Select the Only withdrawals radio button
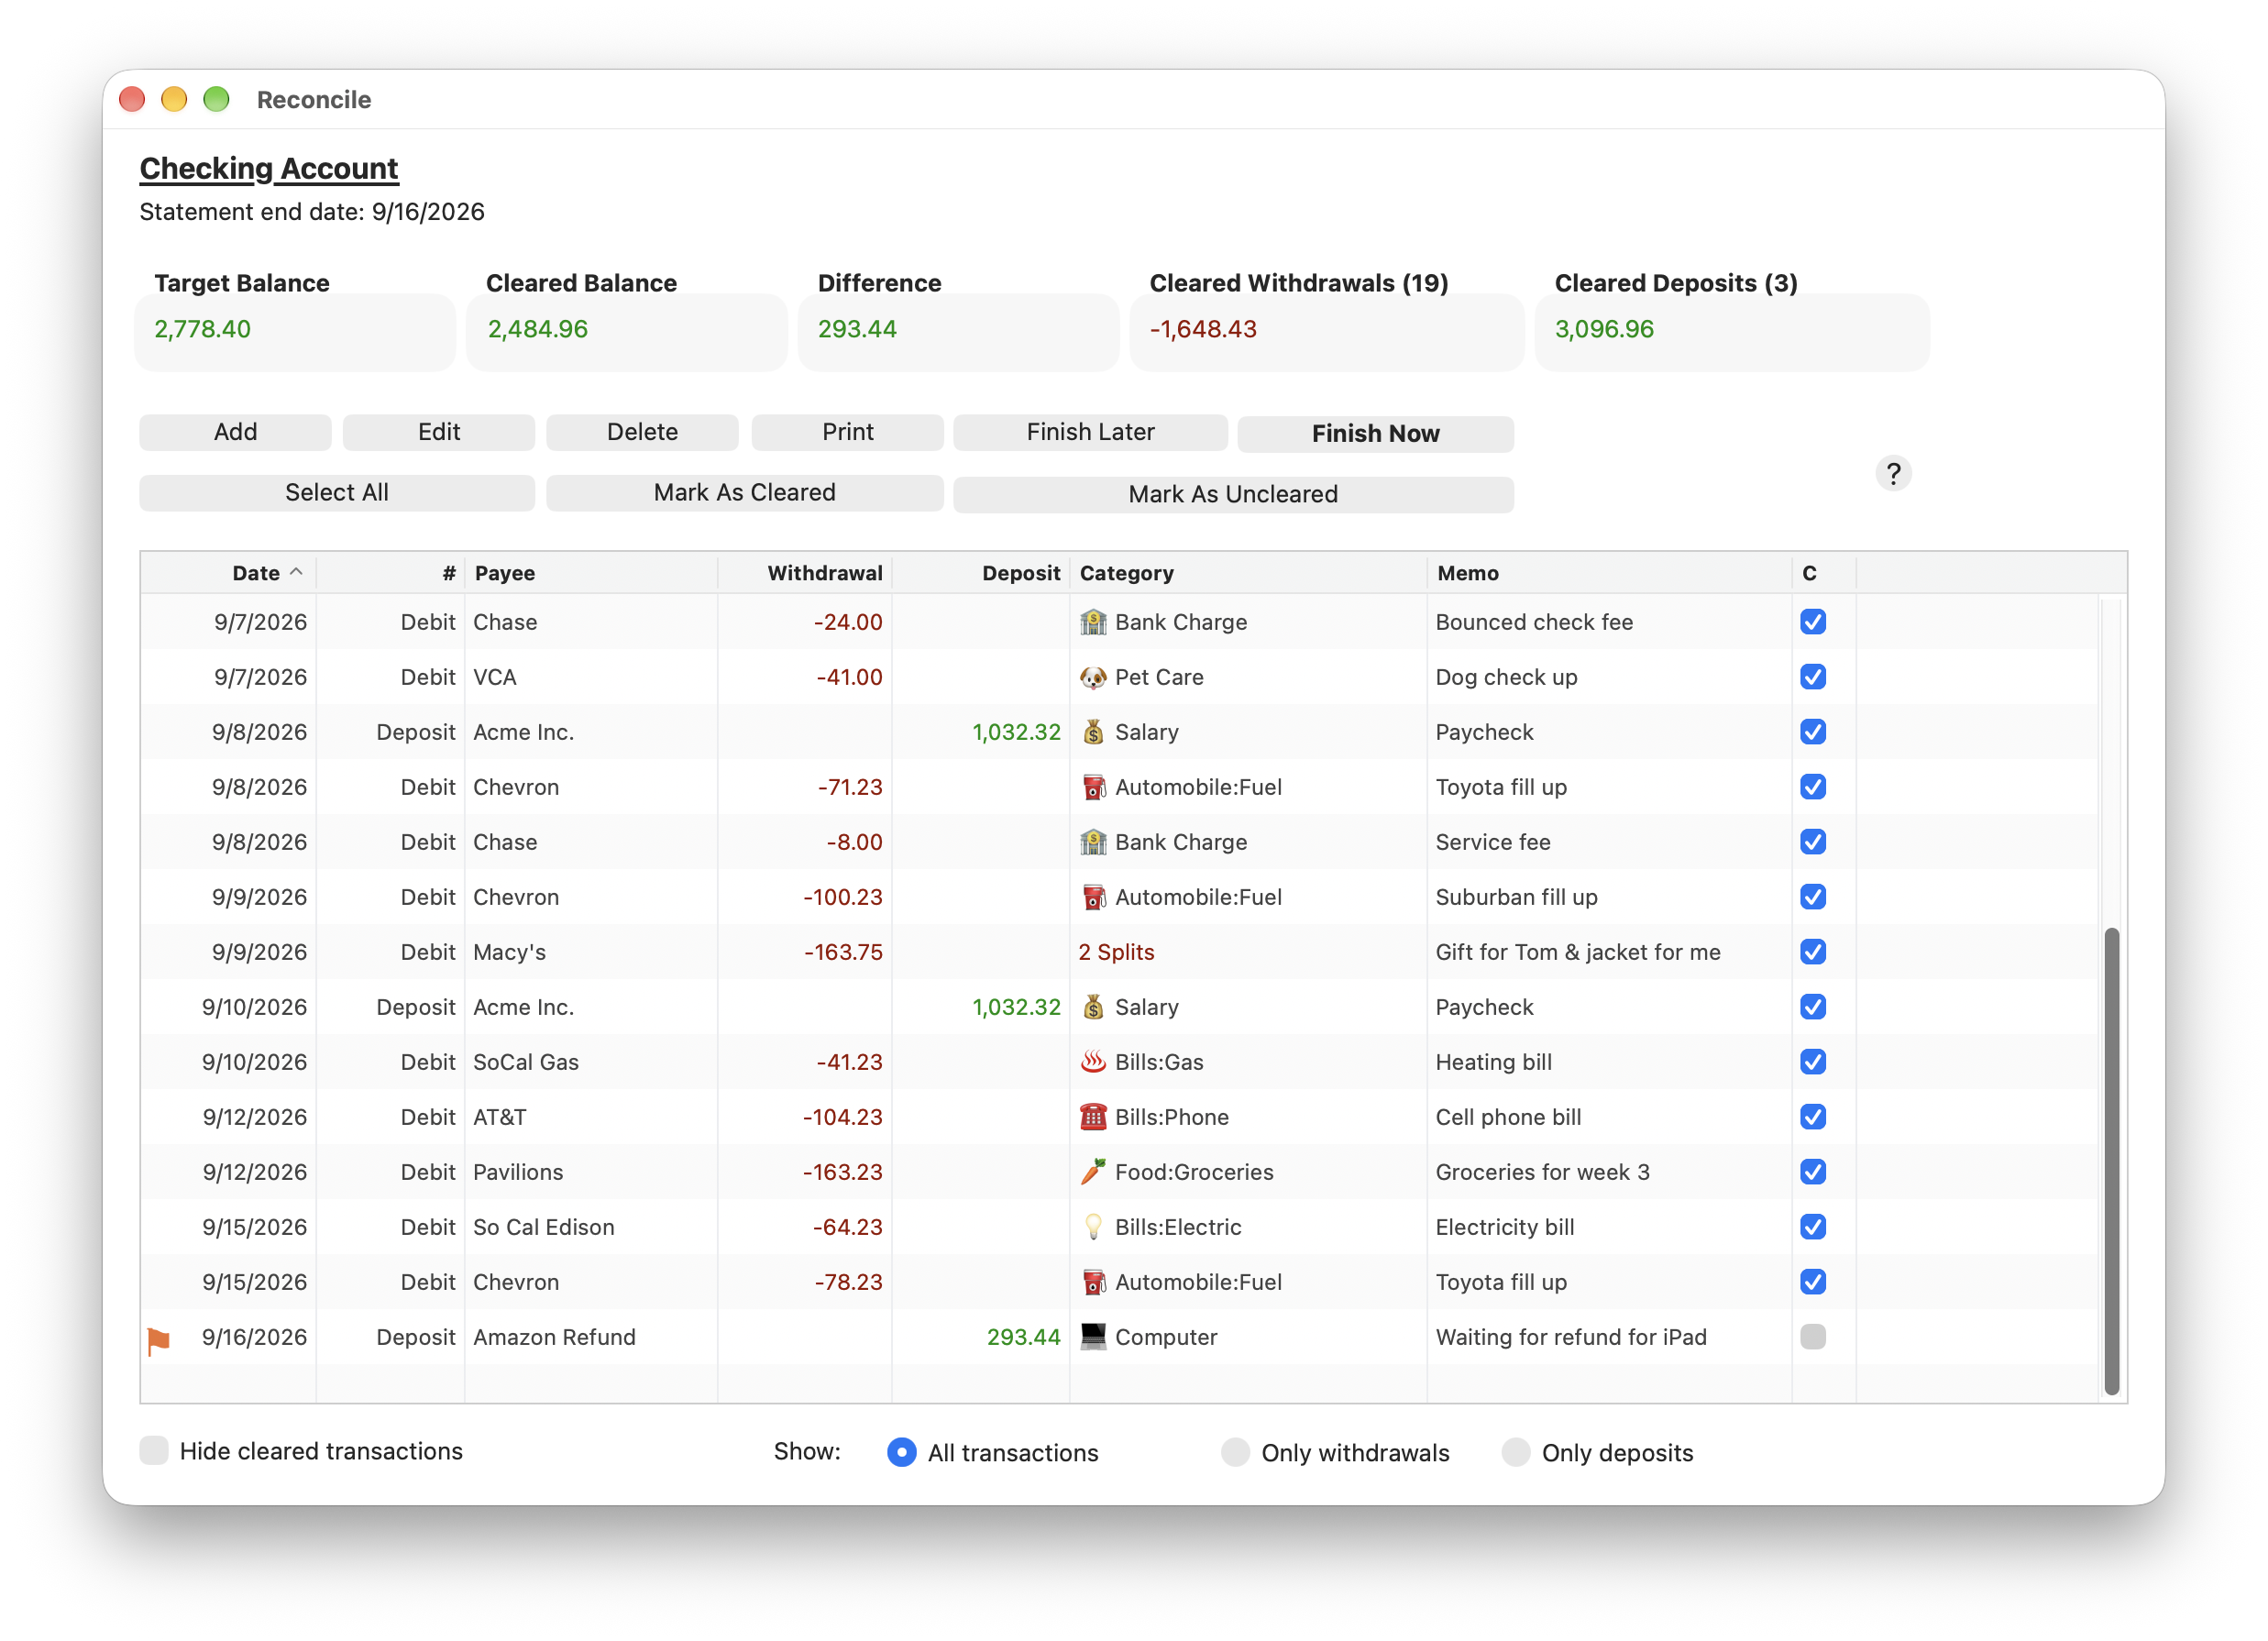This screenshot has height=1641, width=2268. pos(1235,1452)
